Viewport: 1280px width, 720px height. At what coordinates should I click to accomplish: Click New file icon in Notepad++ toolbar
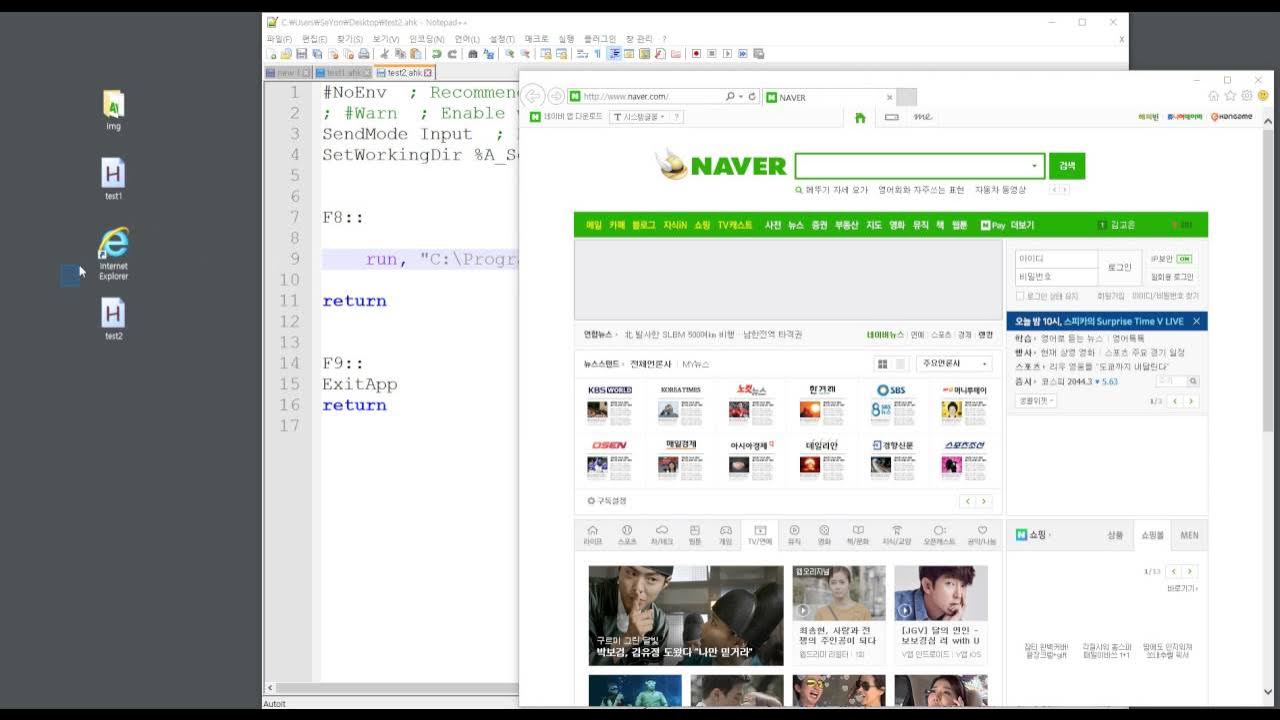click(x=271, y=54)
